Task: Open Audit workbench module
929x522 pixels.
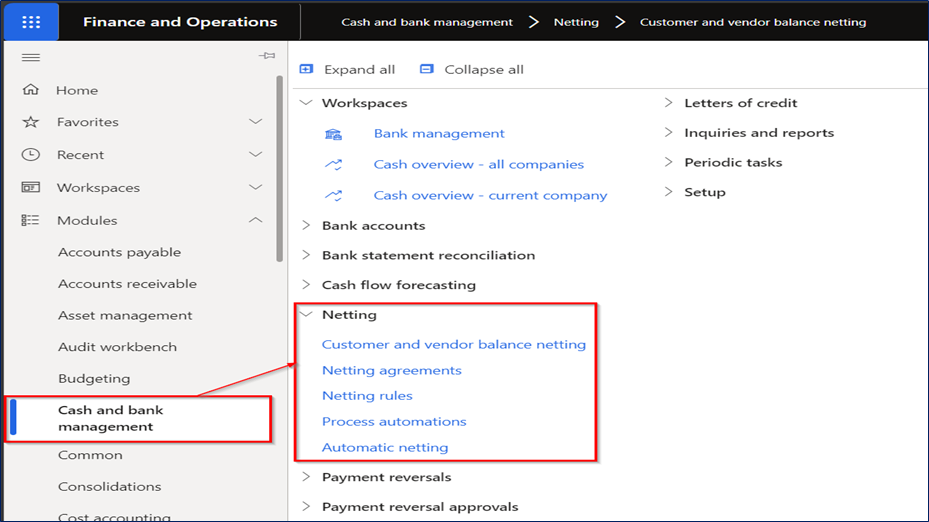Action: point(117,347)
